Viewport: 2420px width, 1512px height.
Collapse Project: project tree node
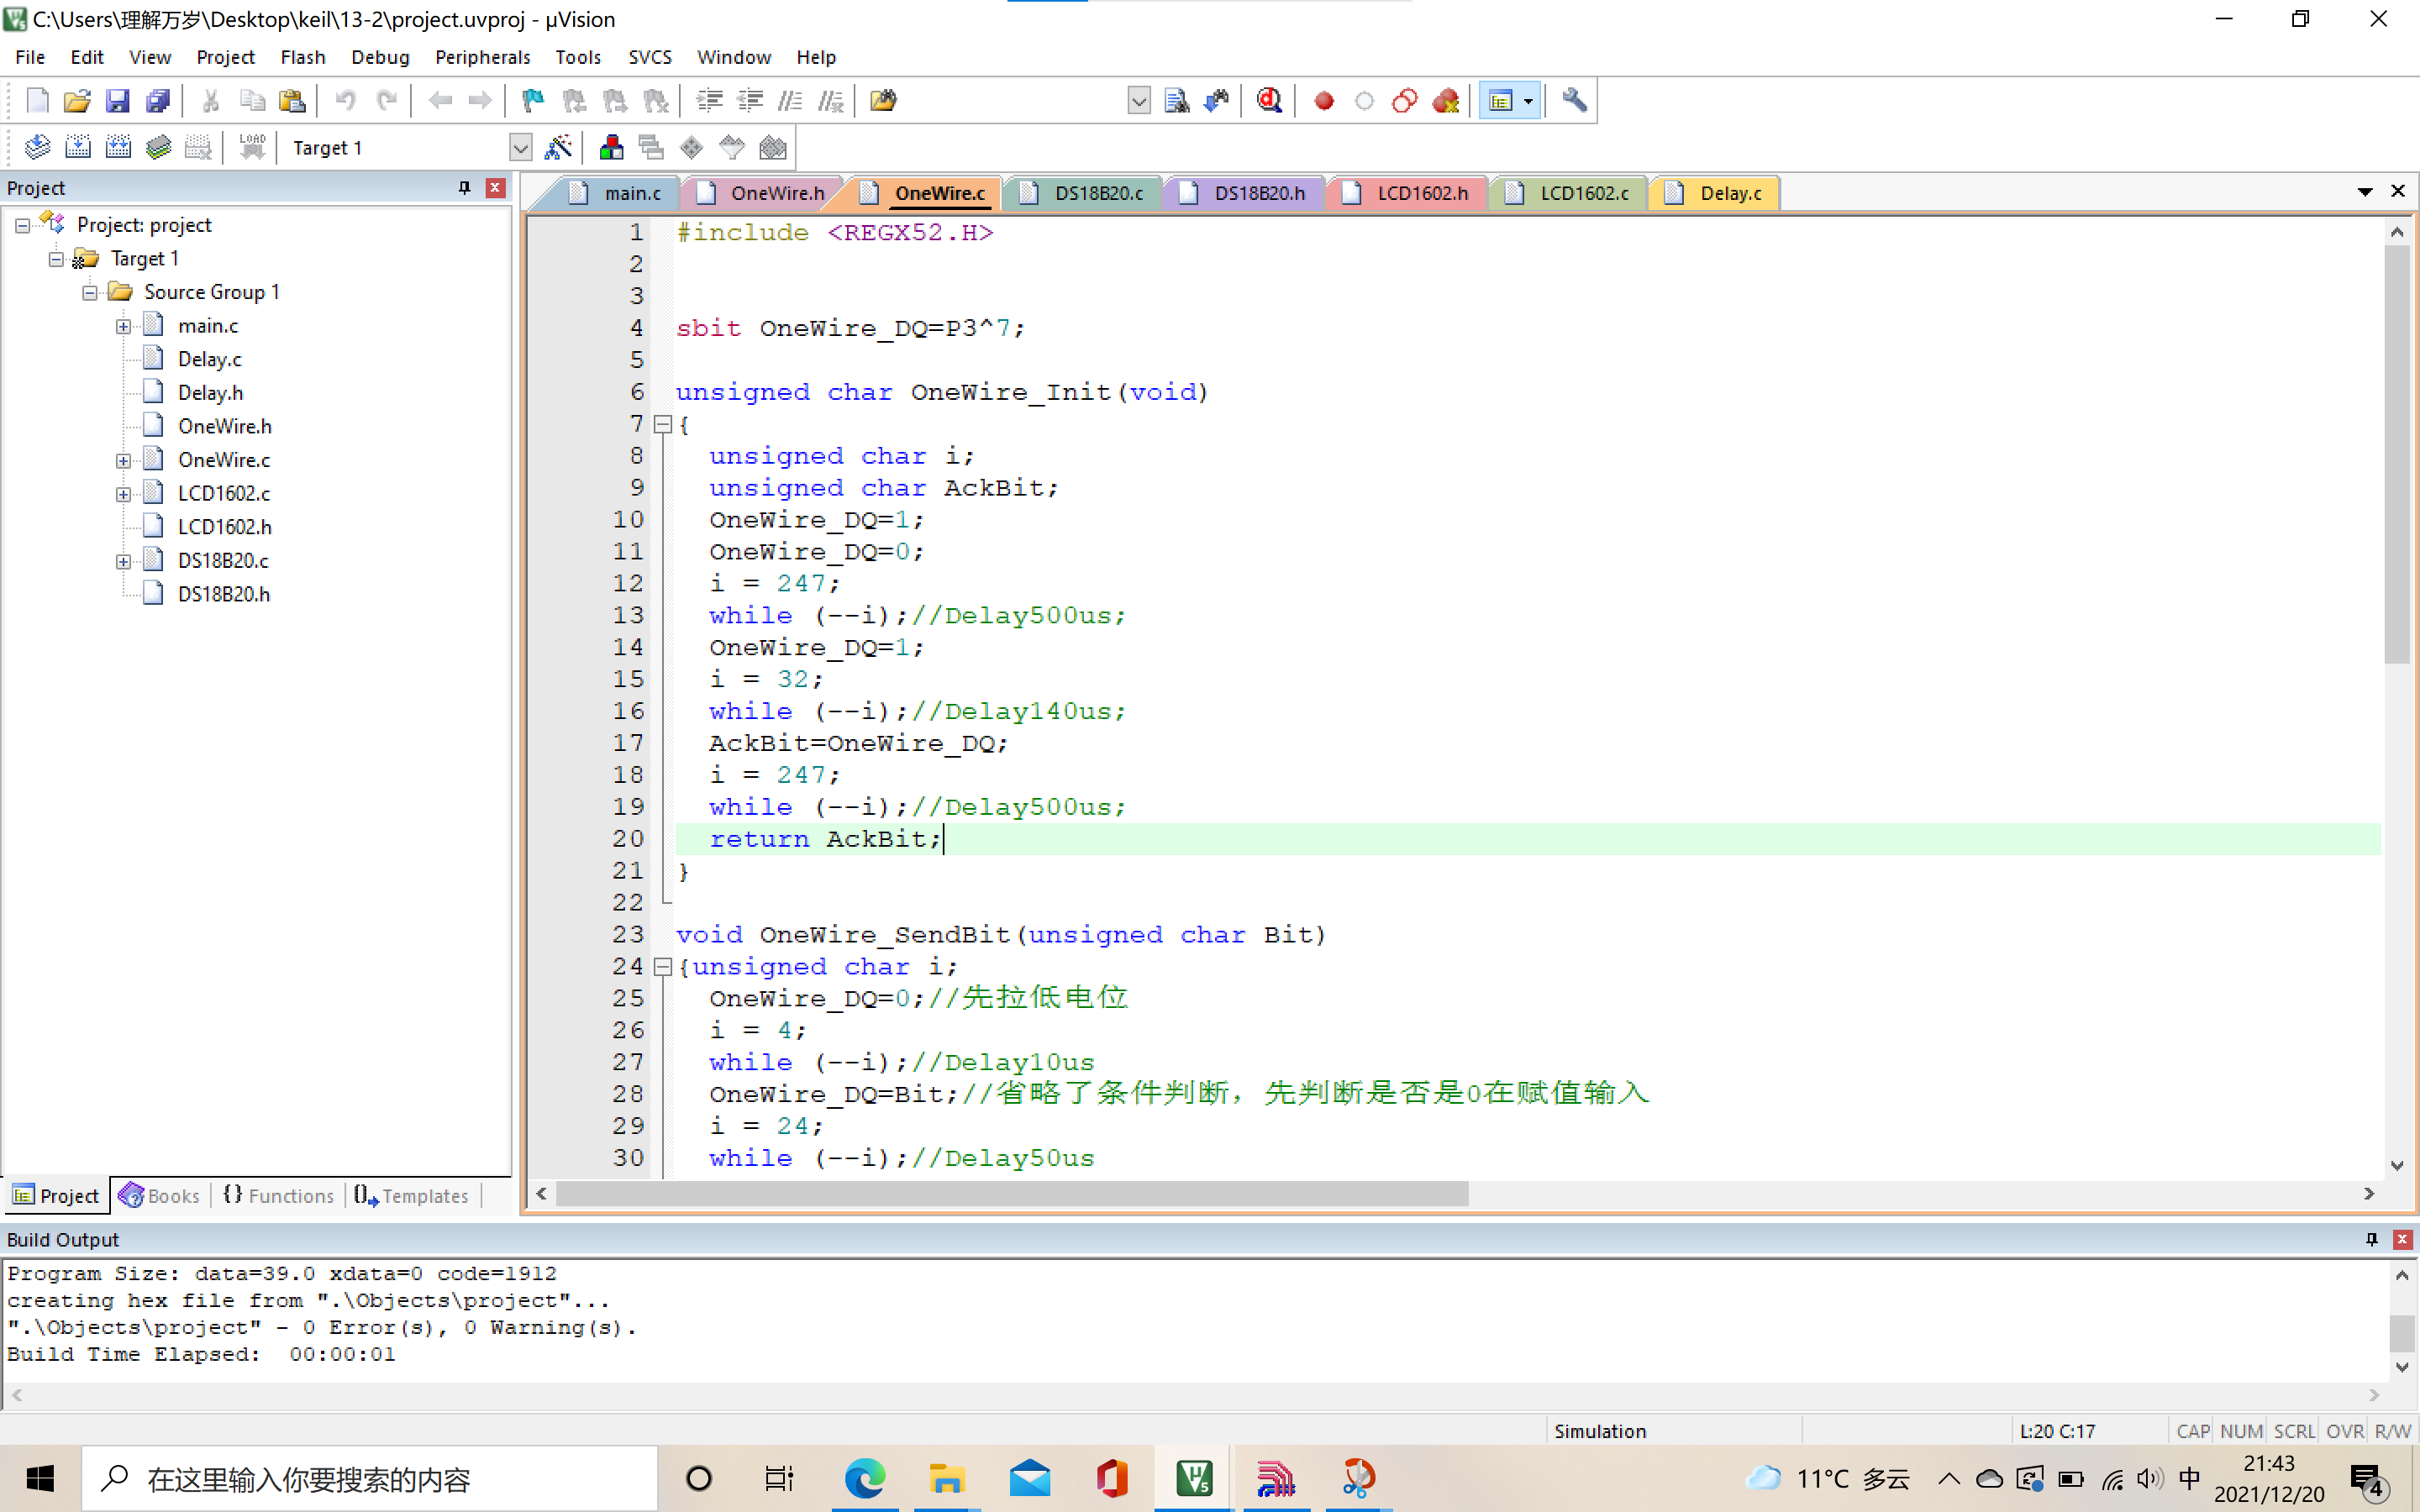pyautogui.click(x=22, y=226)
